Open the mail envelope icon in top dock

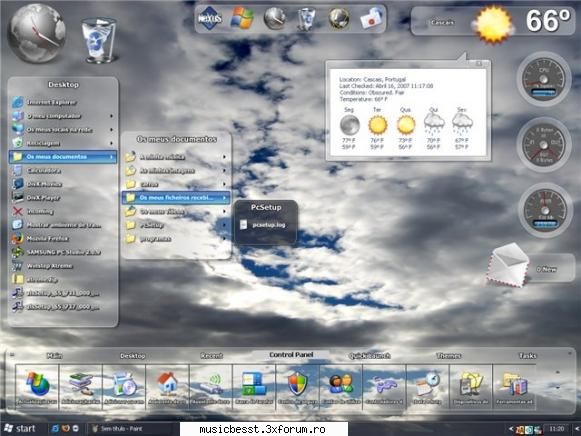(371, 18)
